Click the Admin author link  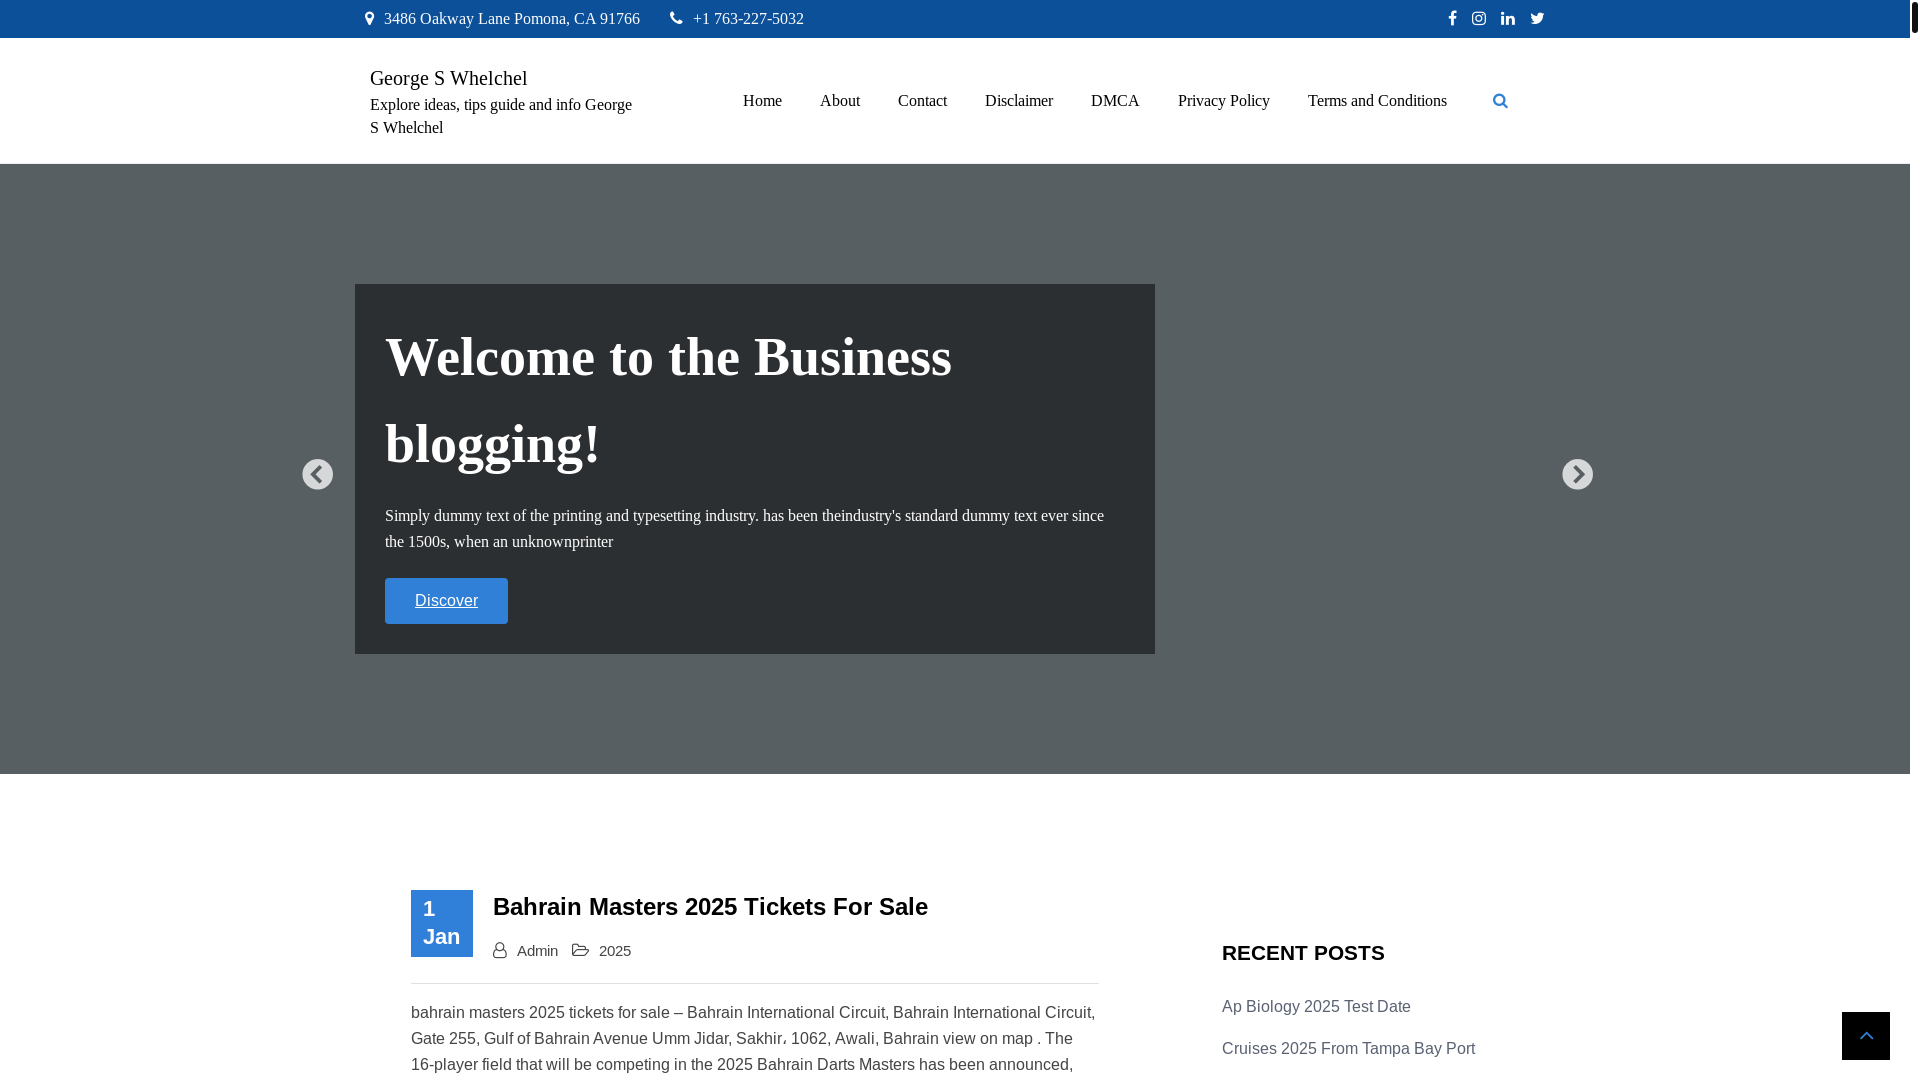(x=537, y=951)
